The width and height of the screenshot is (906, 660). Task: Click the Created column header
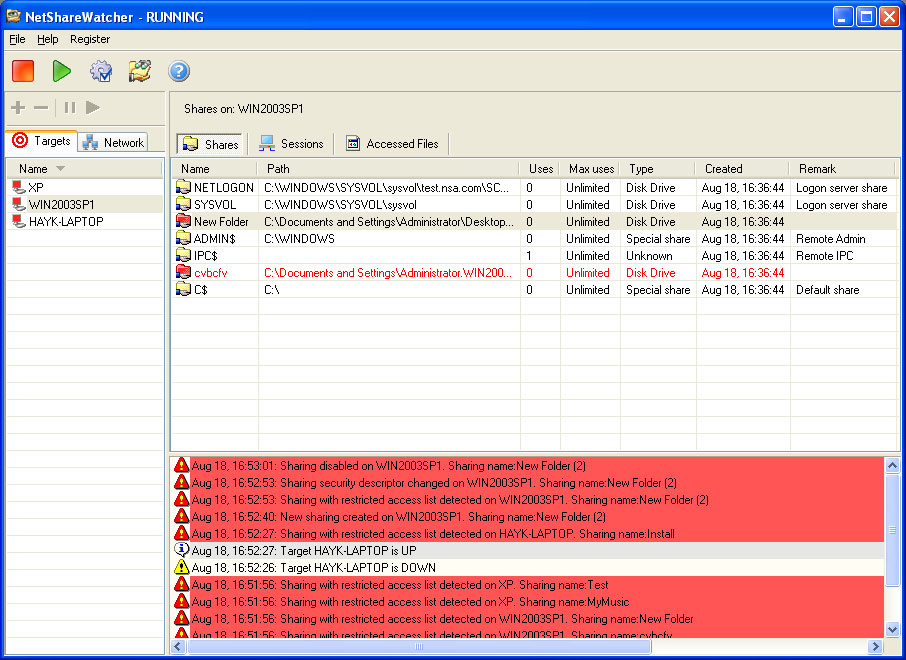click(x=743, y=169)
